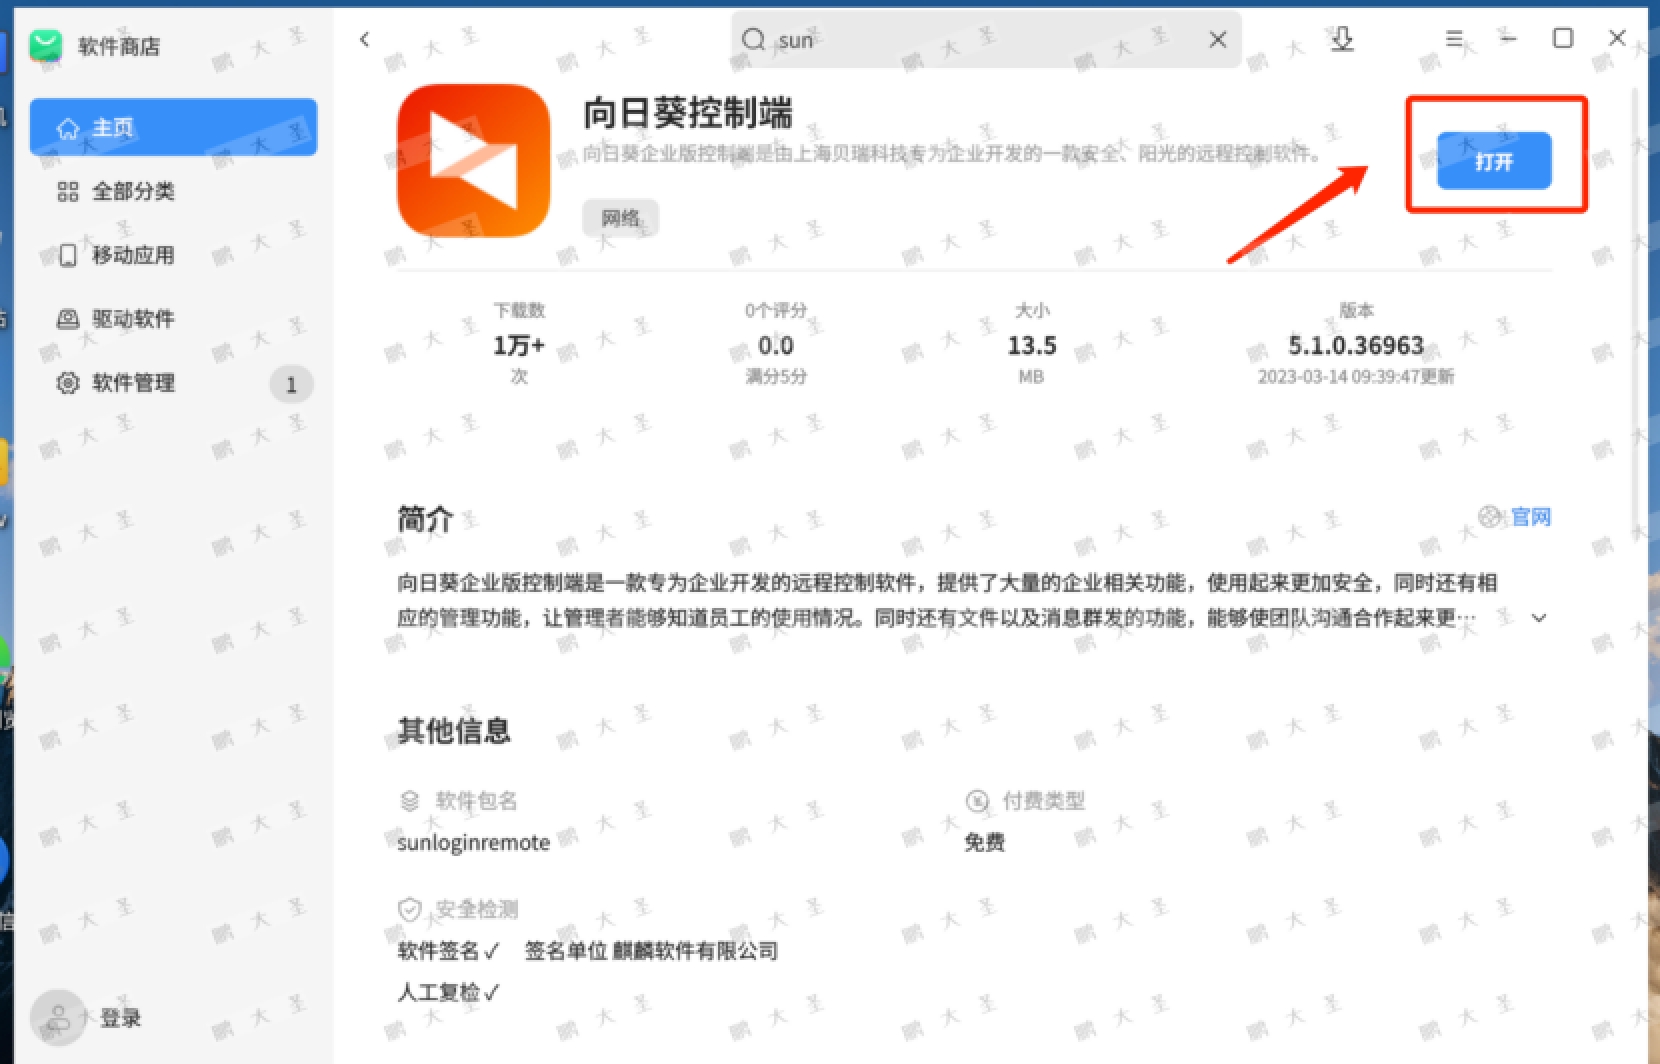The height and width of the screenshot is (1064, 1660).
Task: Click the app title 向日葵控制端
Action: tap(688, 113)
